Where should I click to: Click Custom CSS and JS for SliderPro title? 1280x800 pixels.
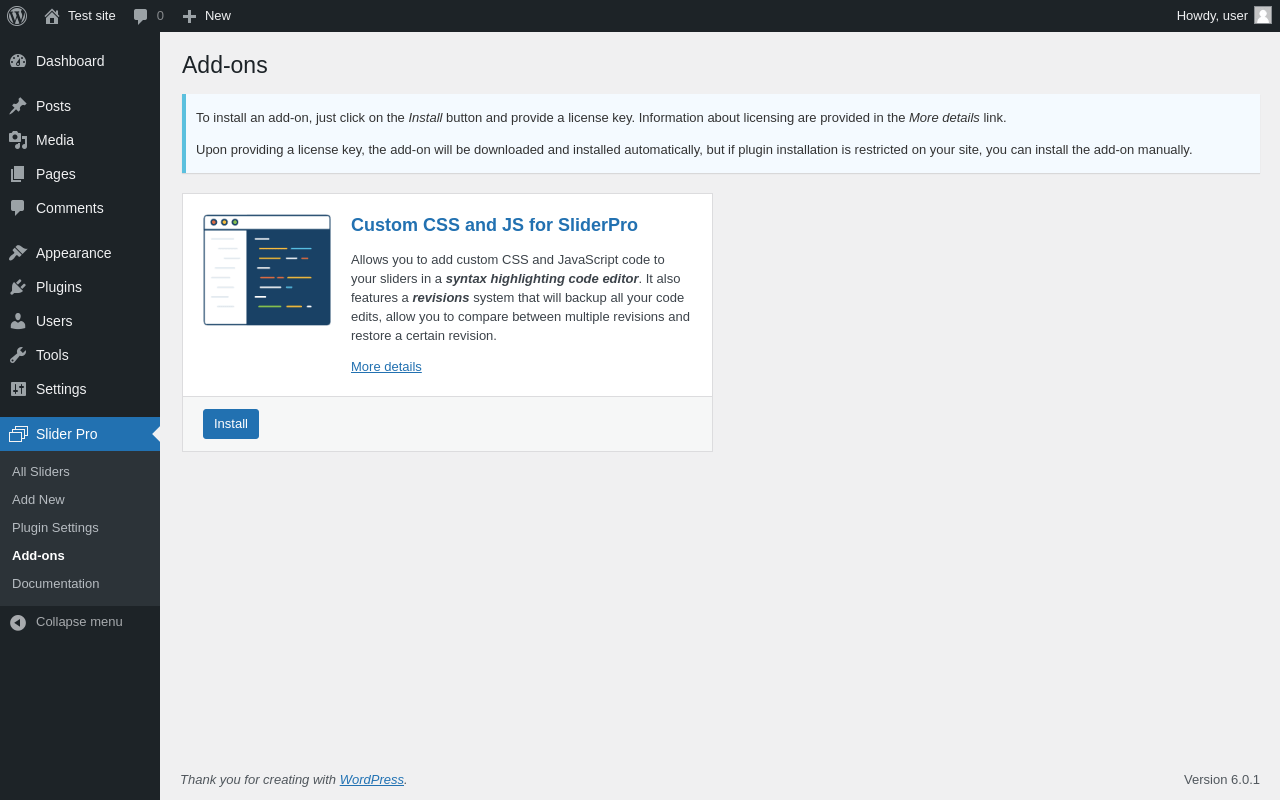click(494, 225)
